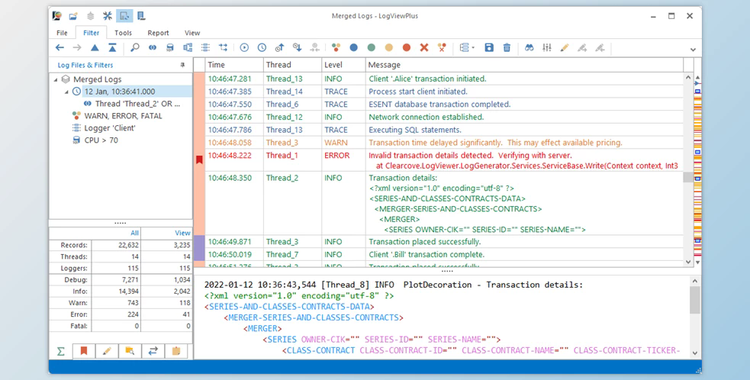Click the document icon at title bar right end
This screenshot has width=750, height=380.
pos(141,16)
